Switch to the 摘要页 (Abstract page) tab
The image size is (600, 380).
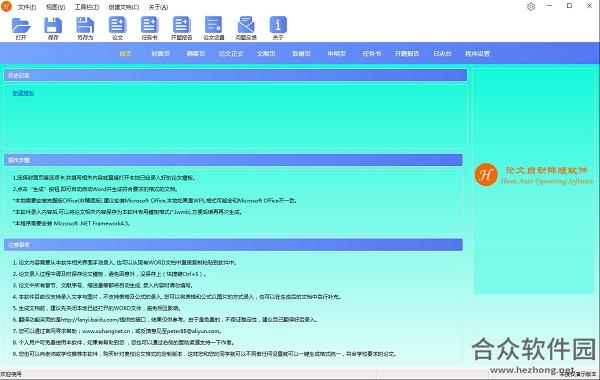click(196, 54)
